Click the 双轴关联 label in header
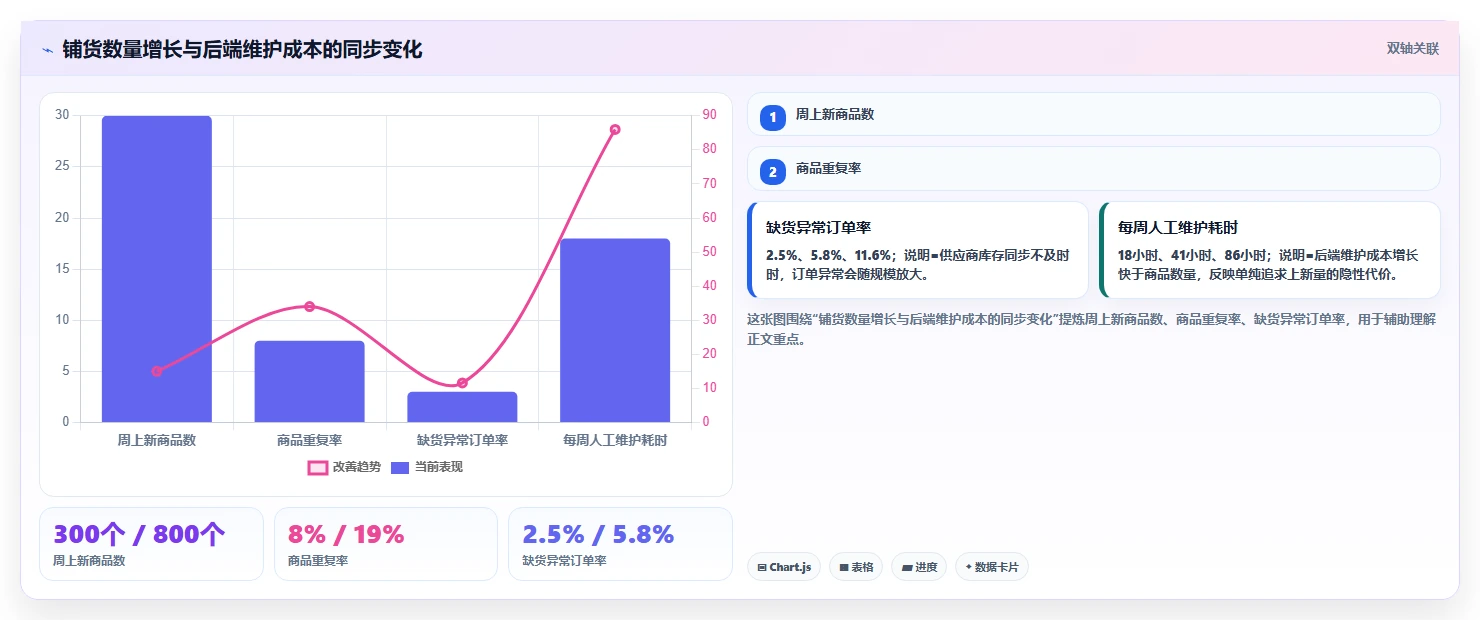1480x620 pixels. pos(1412,49)
